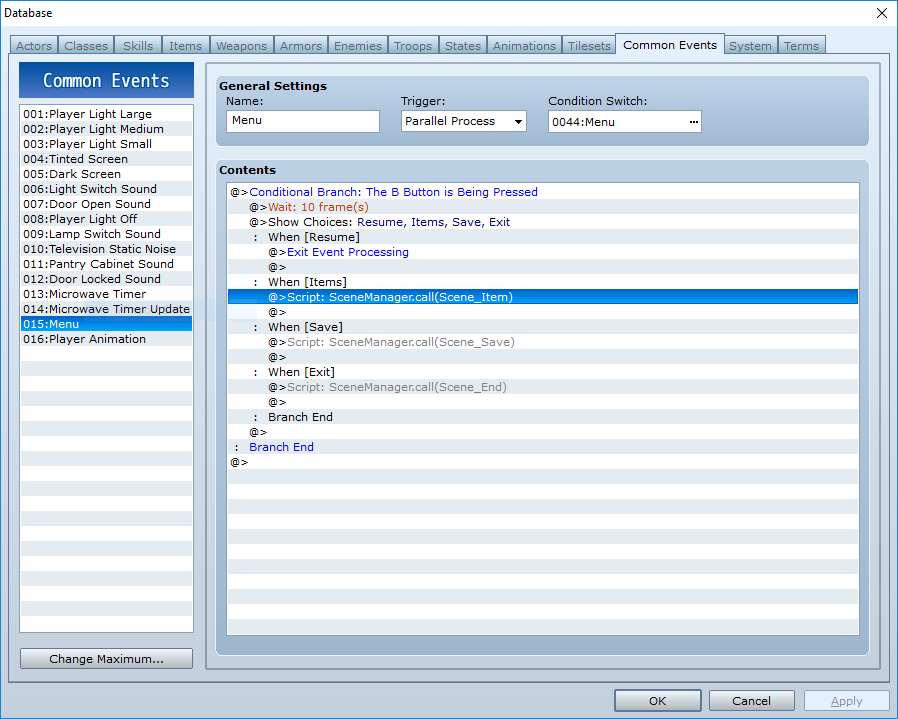This screenshot has width=898, height=719.
Task: Select the When [Exit] line
Action: tap(543, 372)
